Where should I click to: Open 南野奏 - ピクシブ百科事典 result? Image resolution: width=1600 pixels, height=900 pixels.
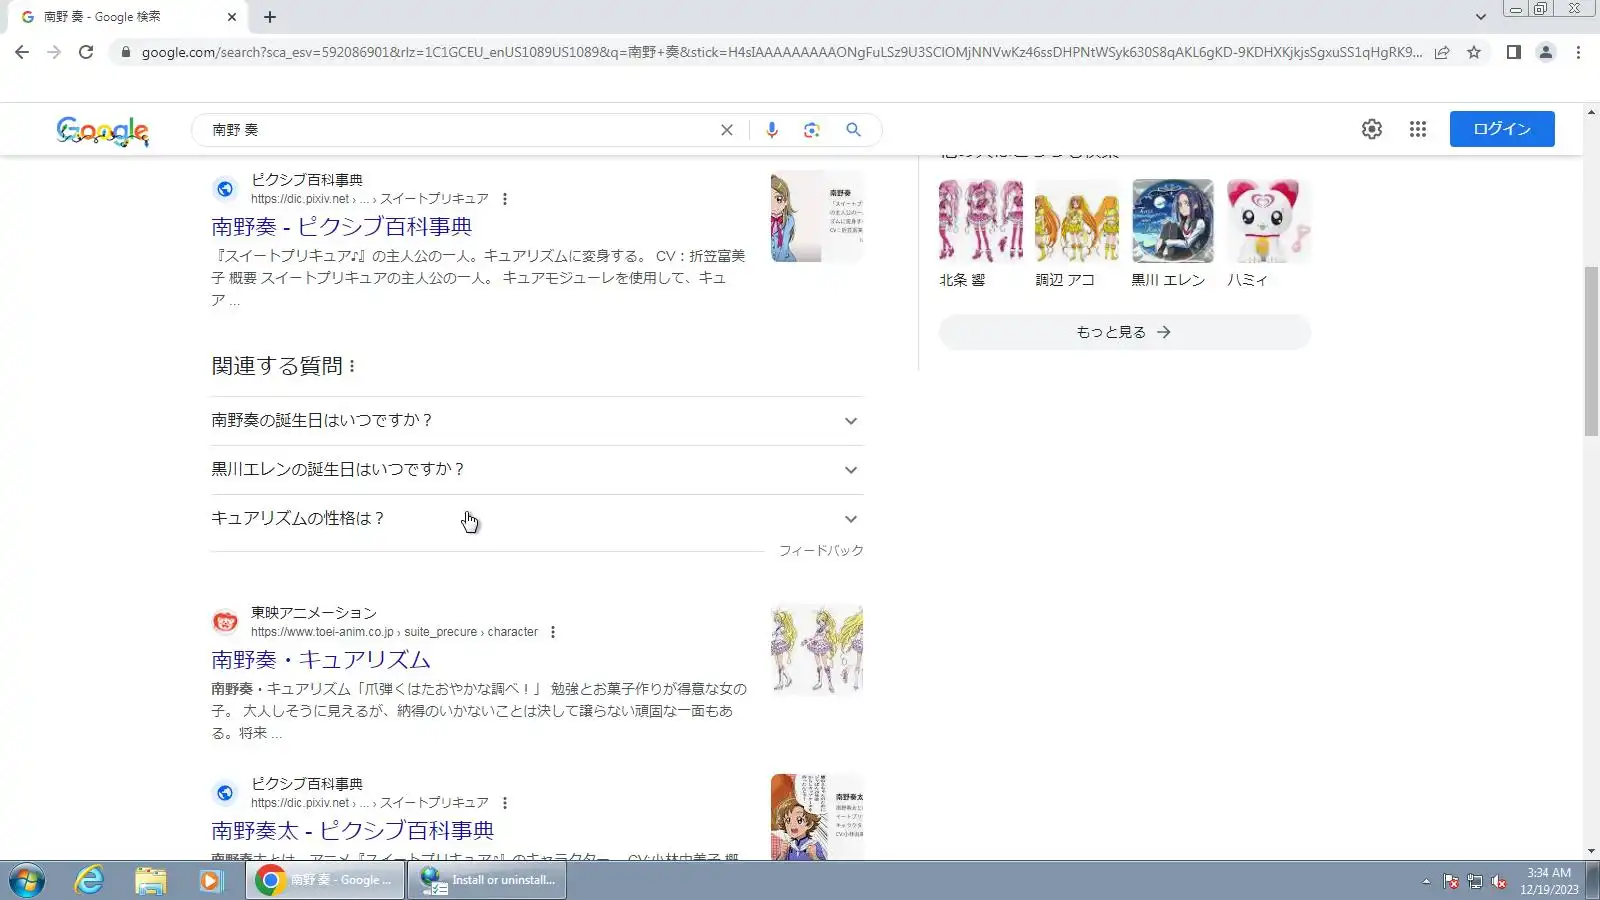[342, 227]
